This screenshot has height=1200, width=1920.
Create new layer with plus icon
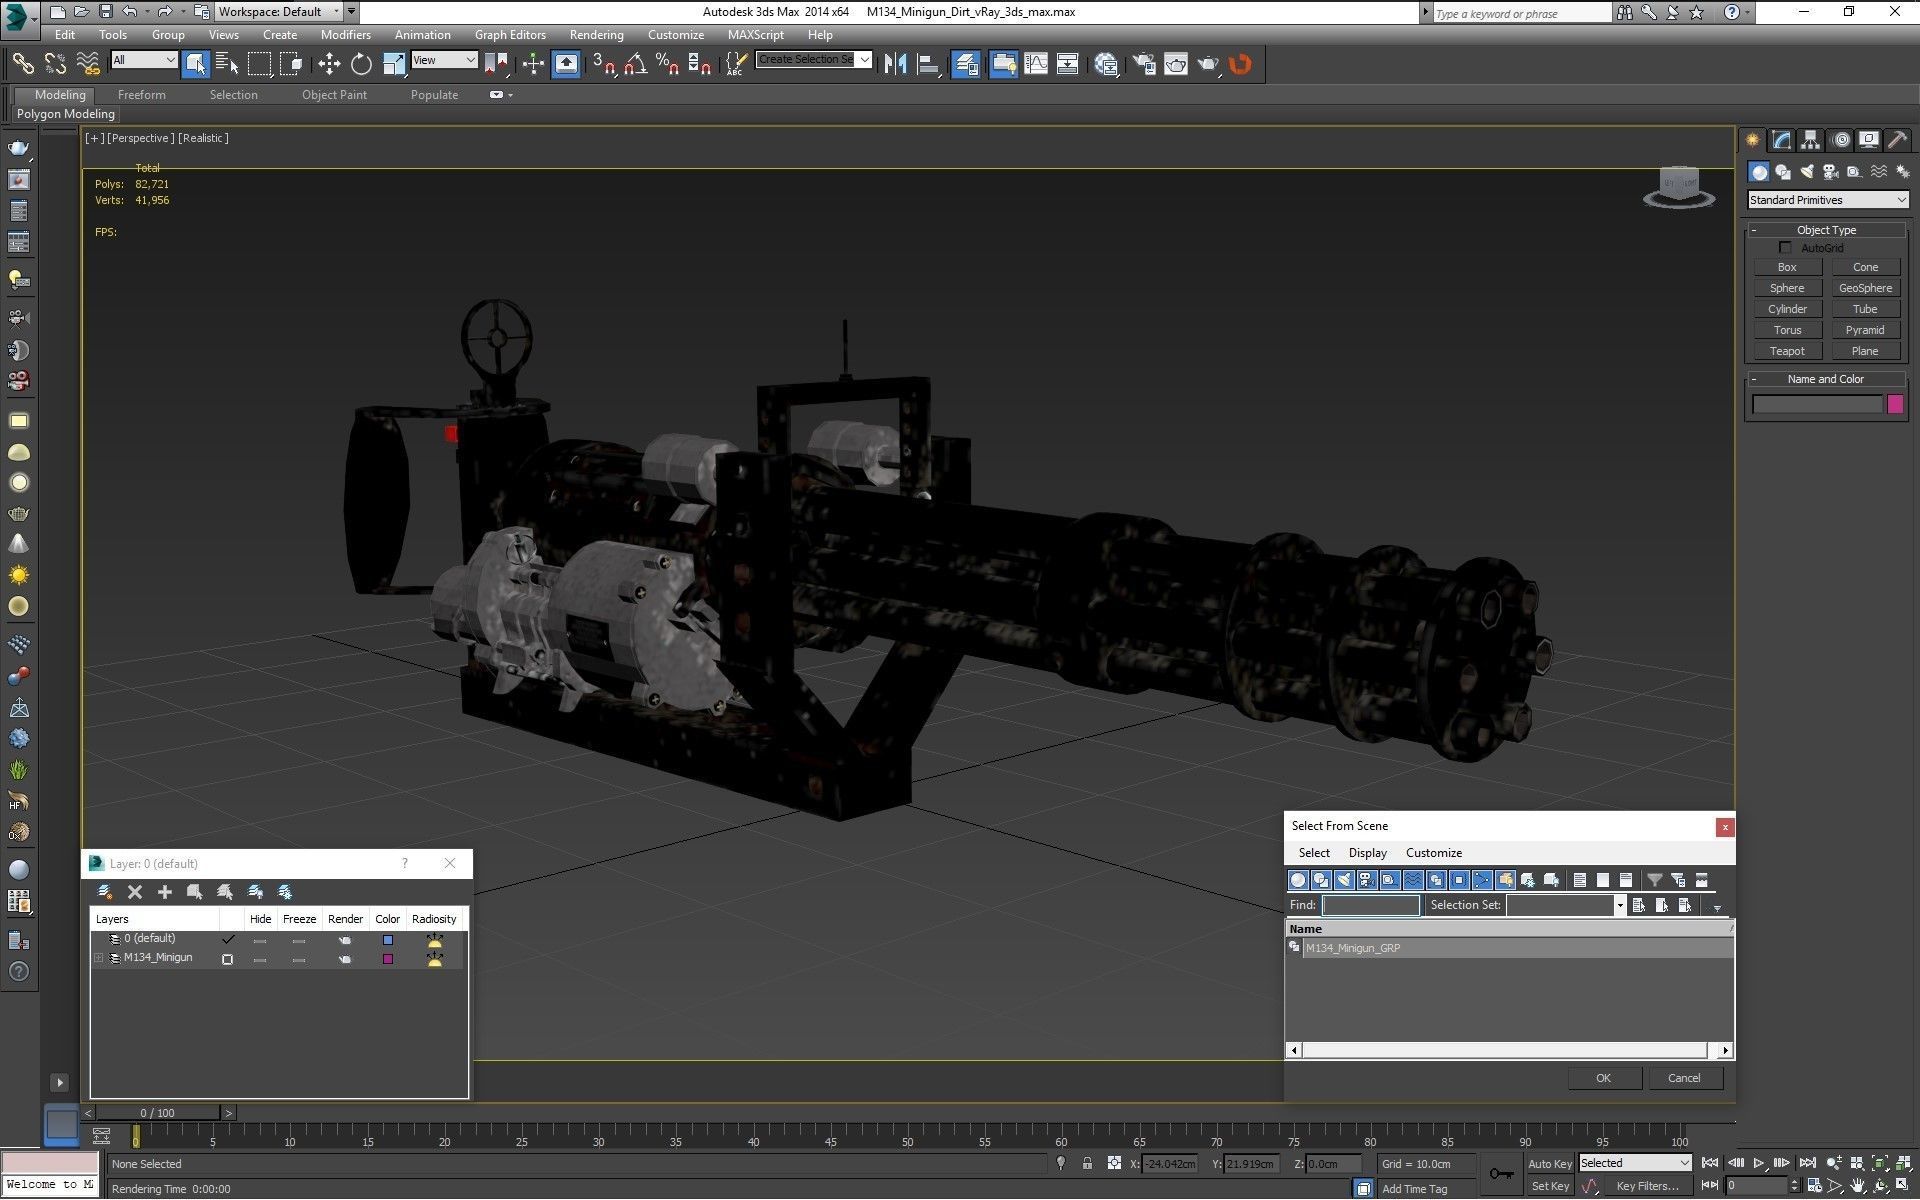coord(165,892)
